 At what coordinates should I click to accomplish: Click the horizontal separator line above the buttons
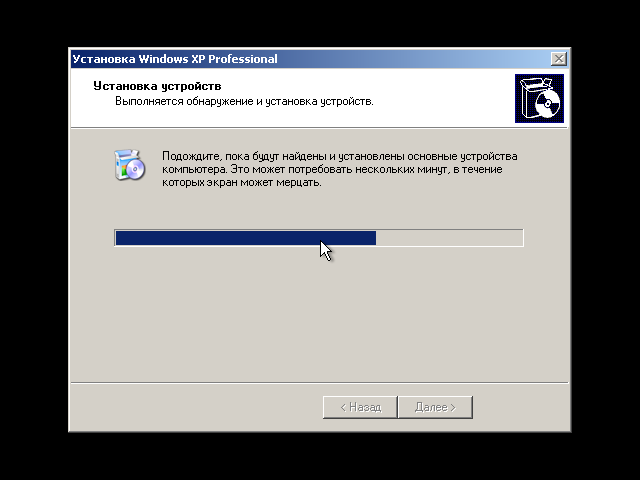(x=319, y=383)
